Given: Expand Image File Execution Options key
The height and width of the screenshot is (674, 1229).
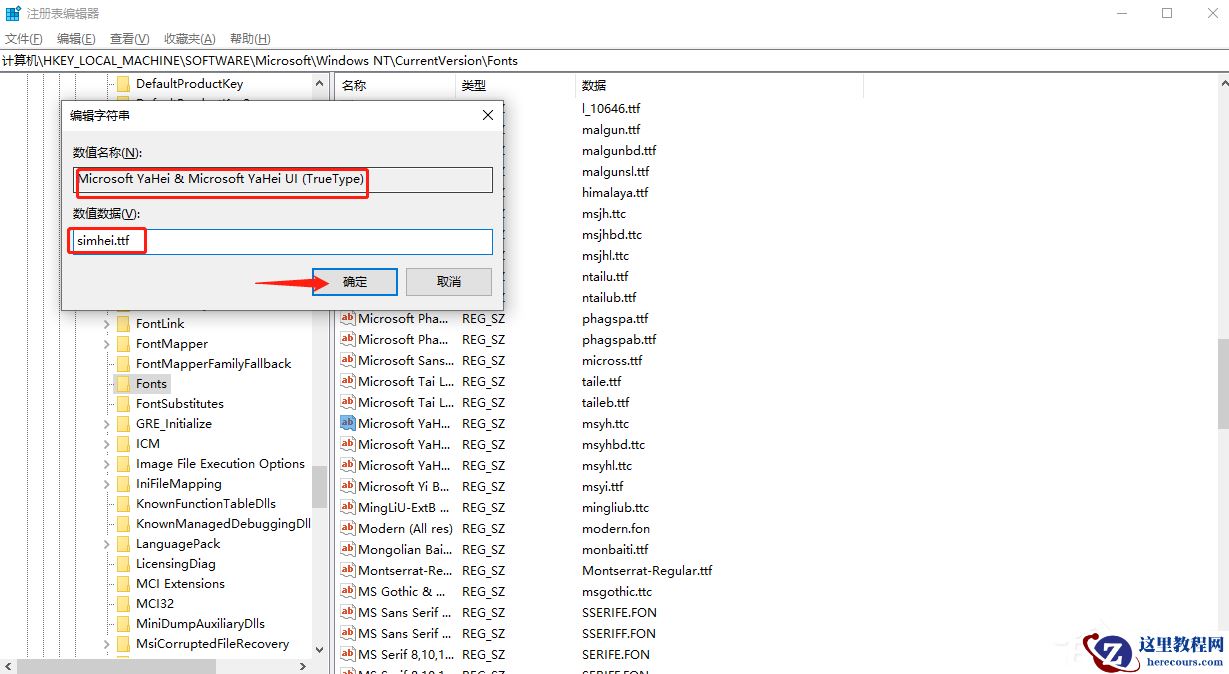Looking at the screenshot, I should [106, 463].
